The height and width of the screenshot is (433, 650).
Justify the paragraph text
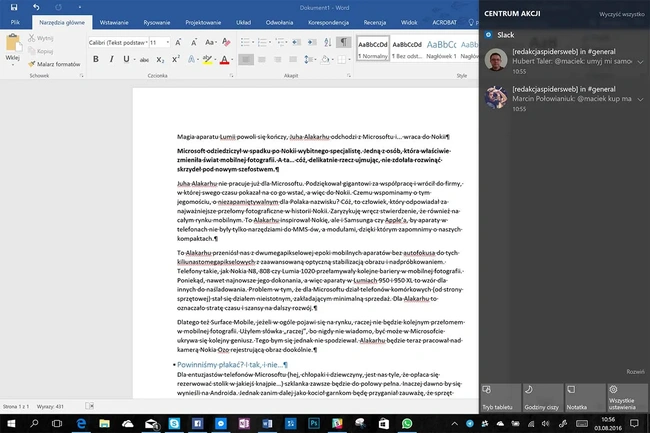(x=293, y=60)
